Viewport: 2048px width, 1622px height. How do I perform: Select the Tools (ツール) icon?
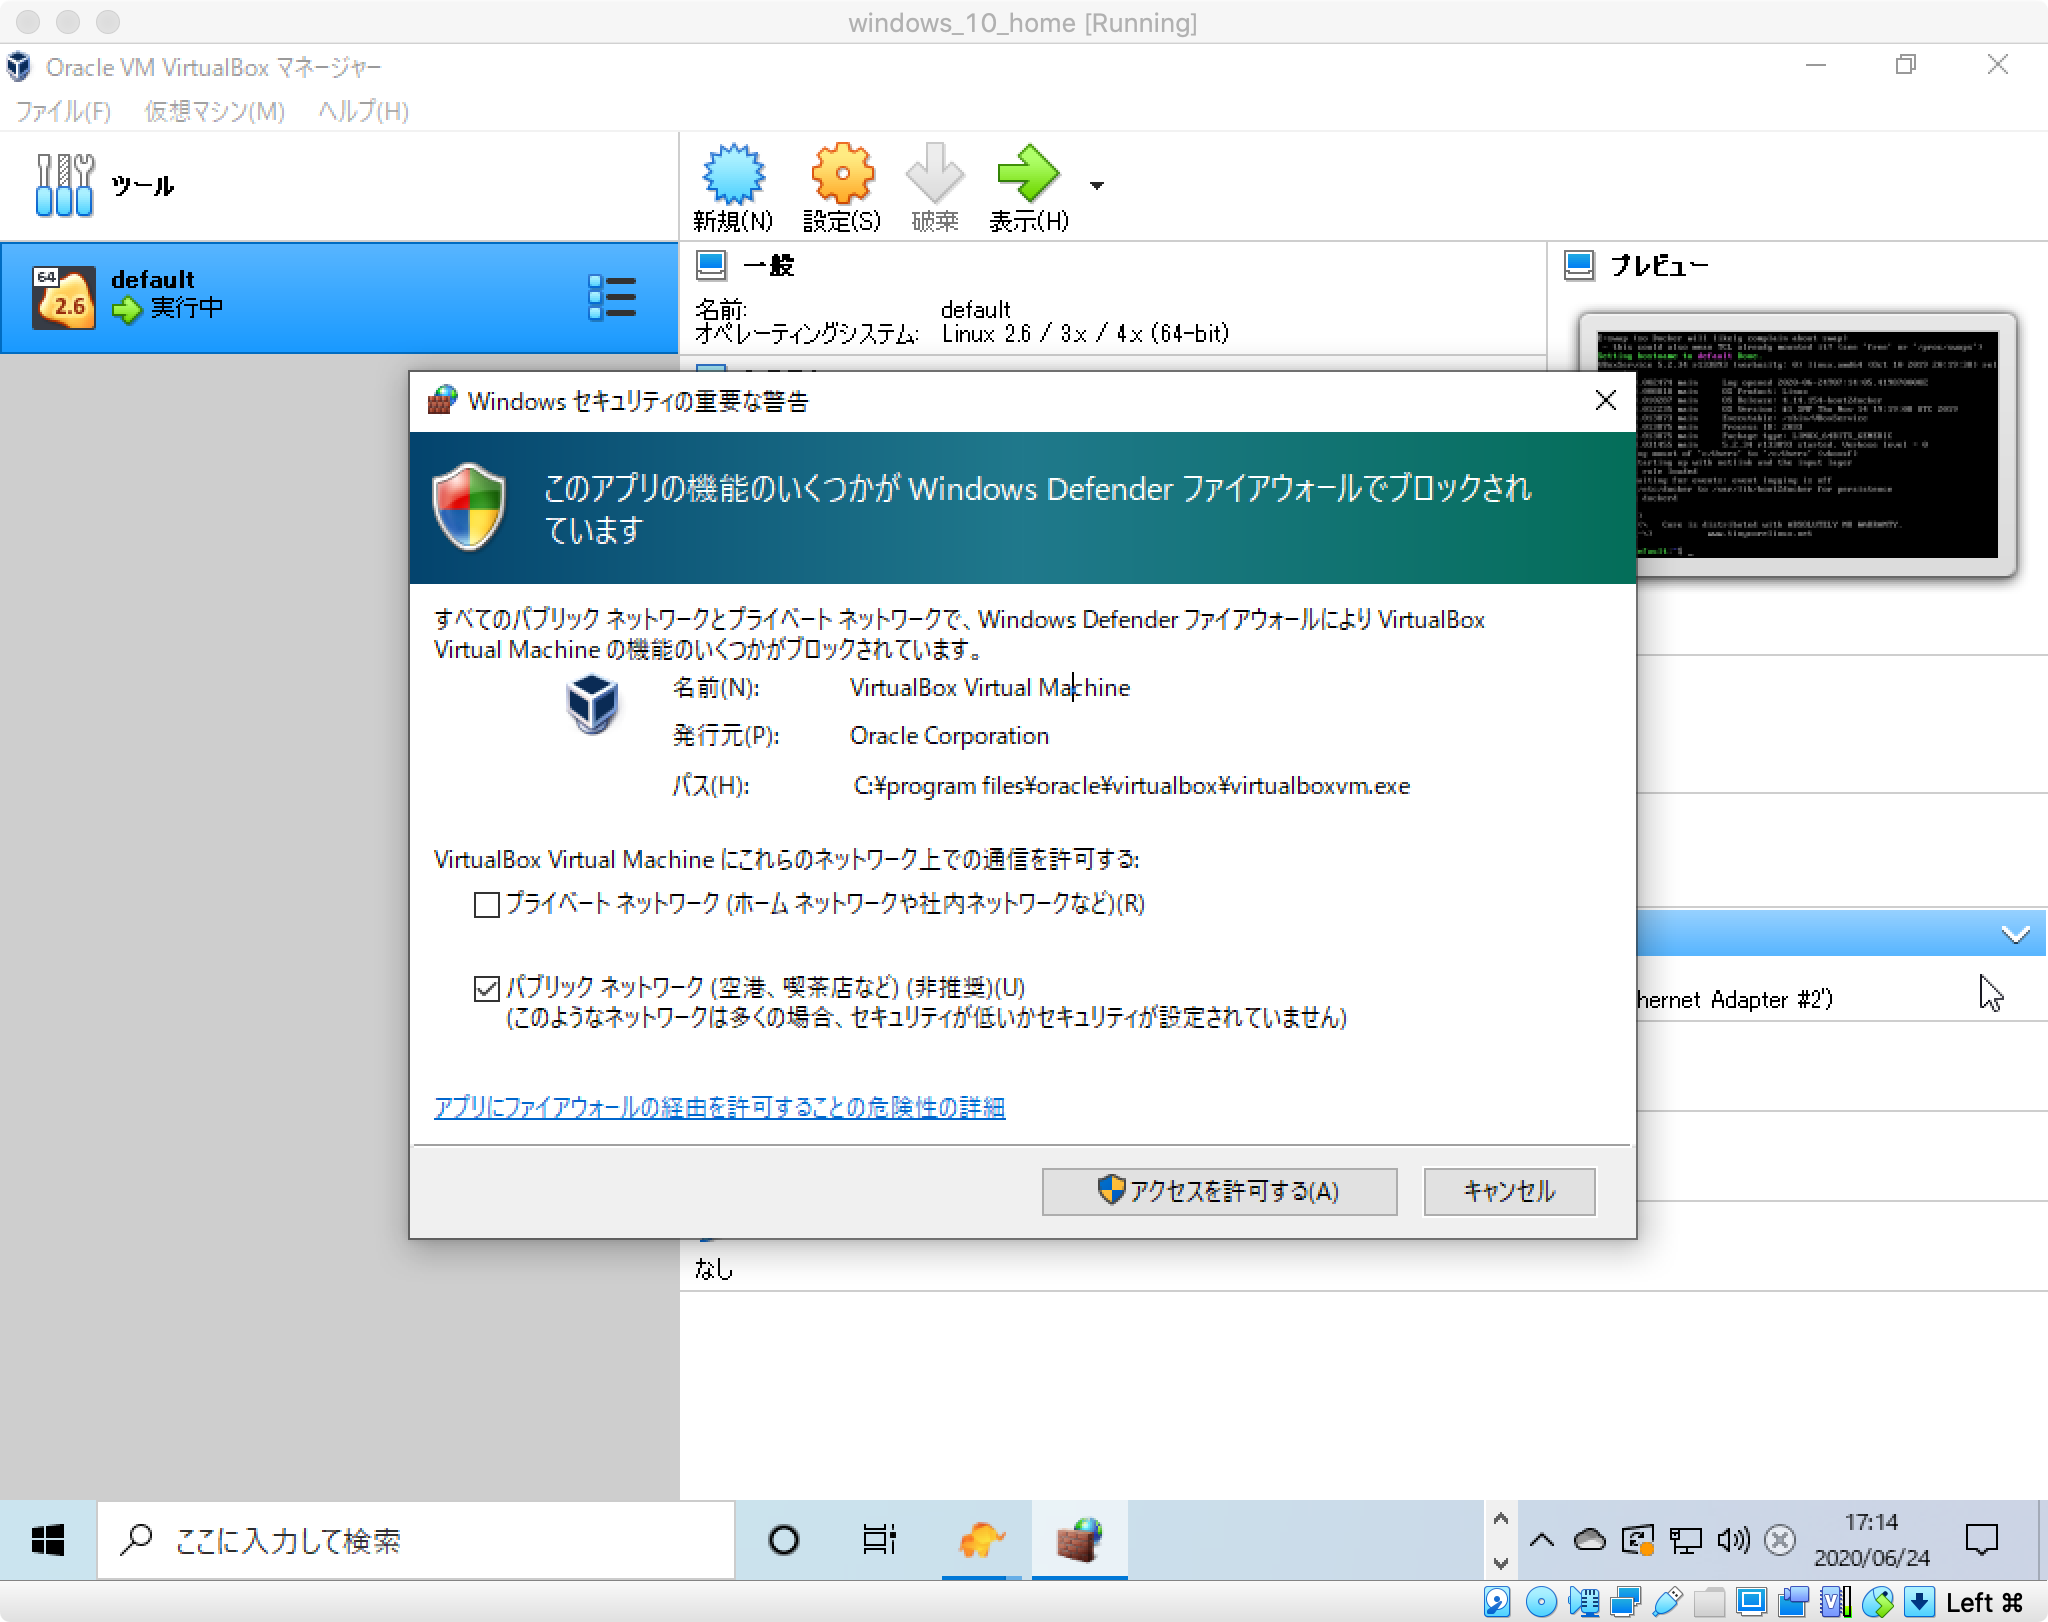65,186
